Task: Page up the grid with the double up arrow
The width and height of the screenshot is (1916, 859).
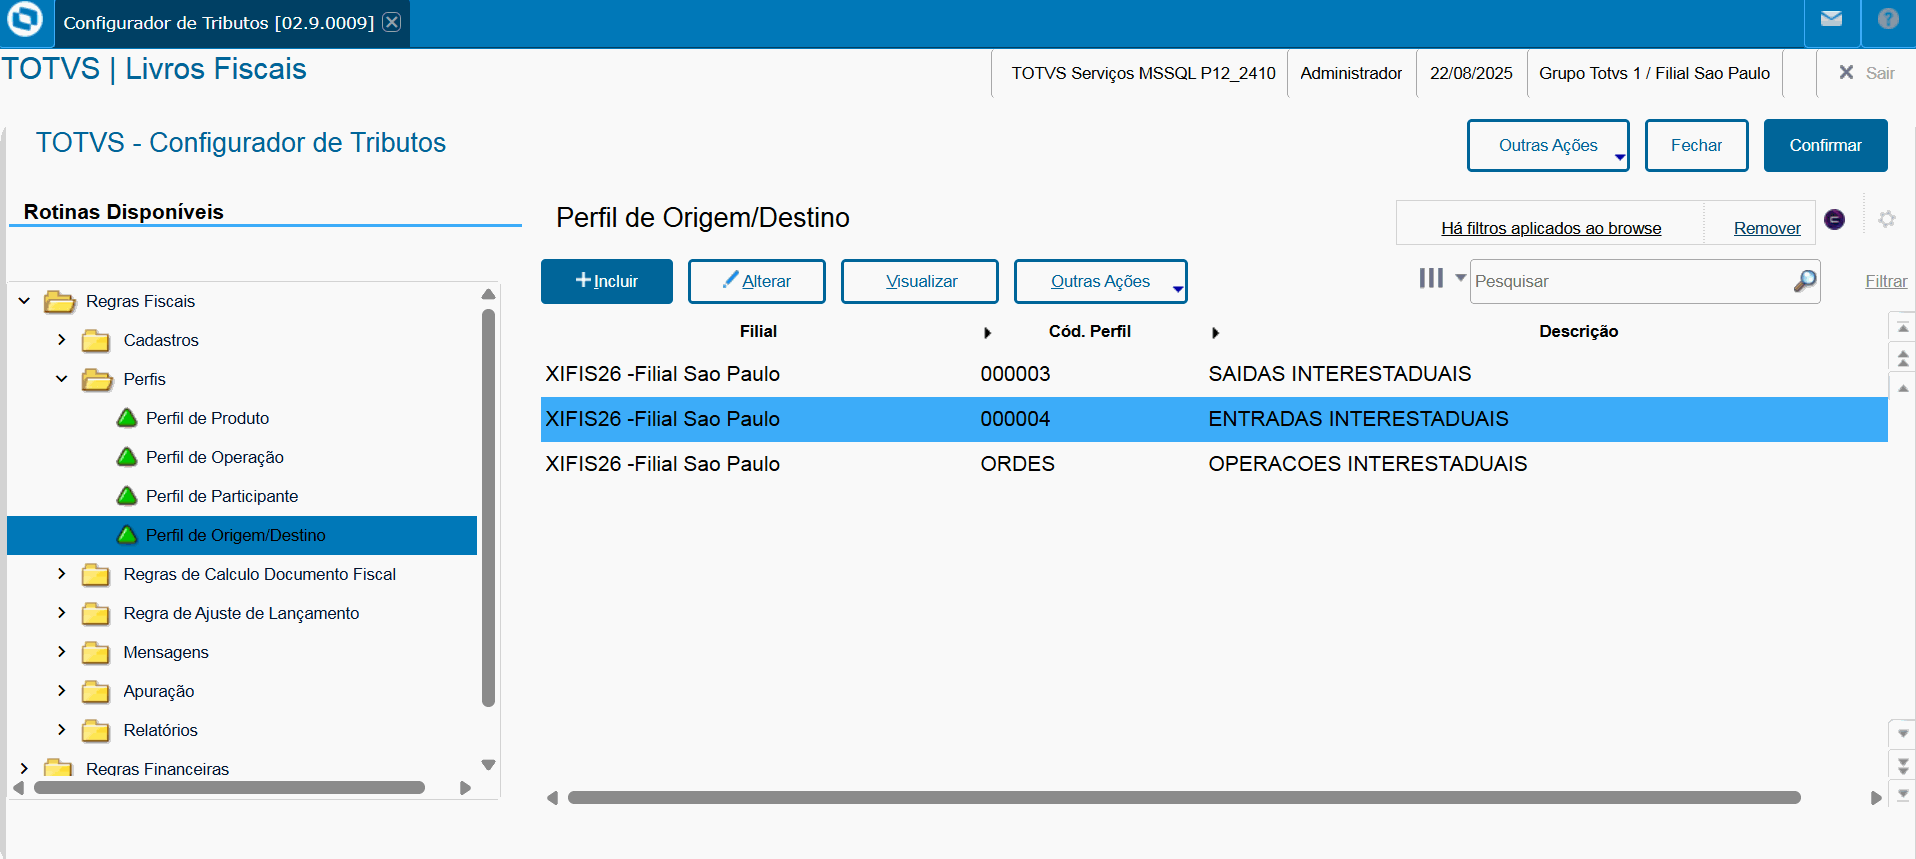Action: point(1903,357)
